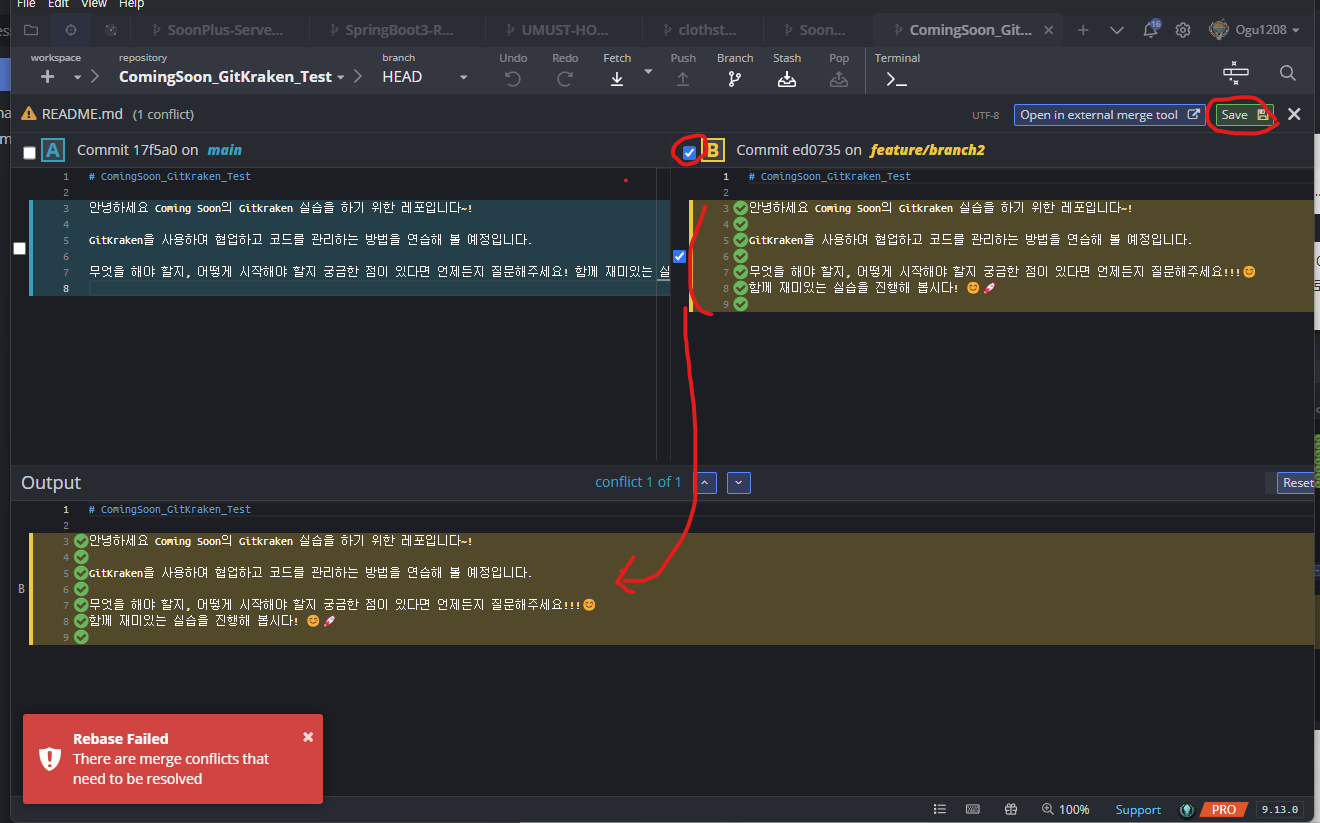Open the focus view target icon tab
This screenshot has width=1320, height=823.
71,30
